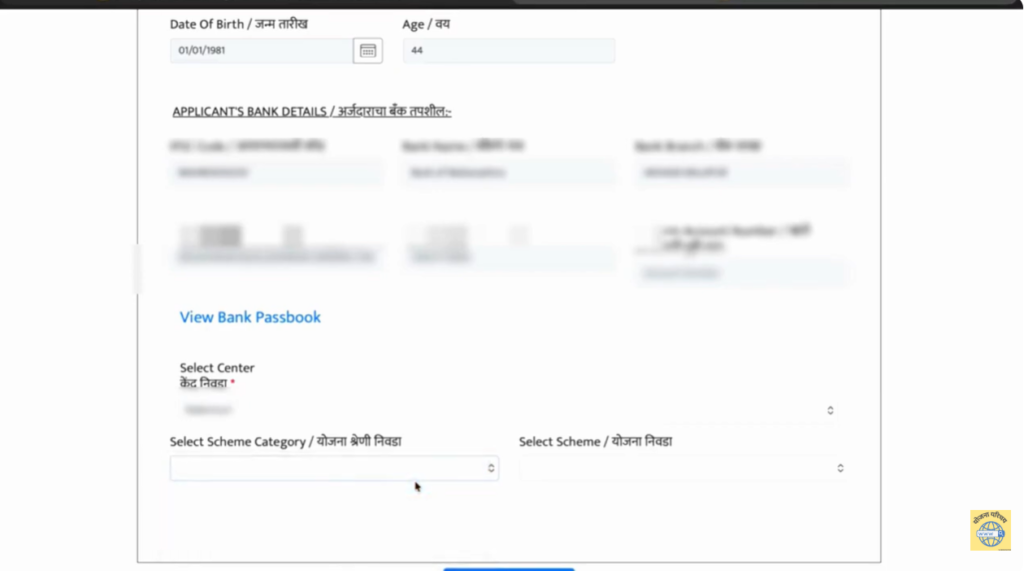
Task: Click the arrows on Select Scheme dropdown
Action: (840, 468)
